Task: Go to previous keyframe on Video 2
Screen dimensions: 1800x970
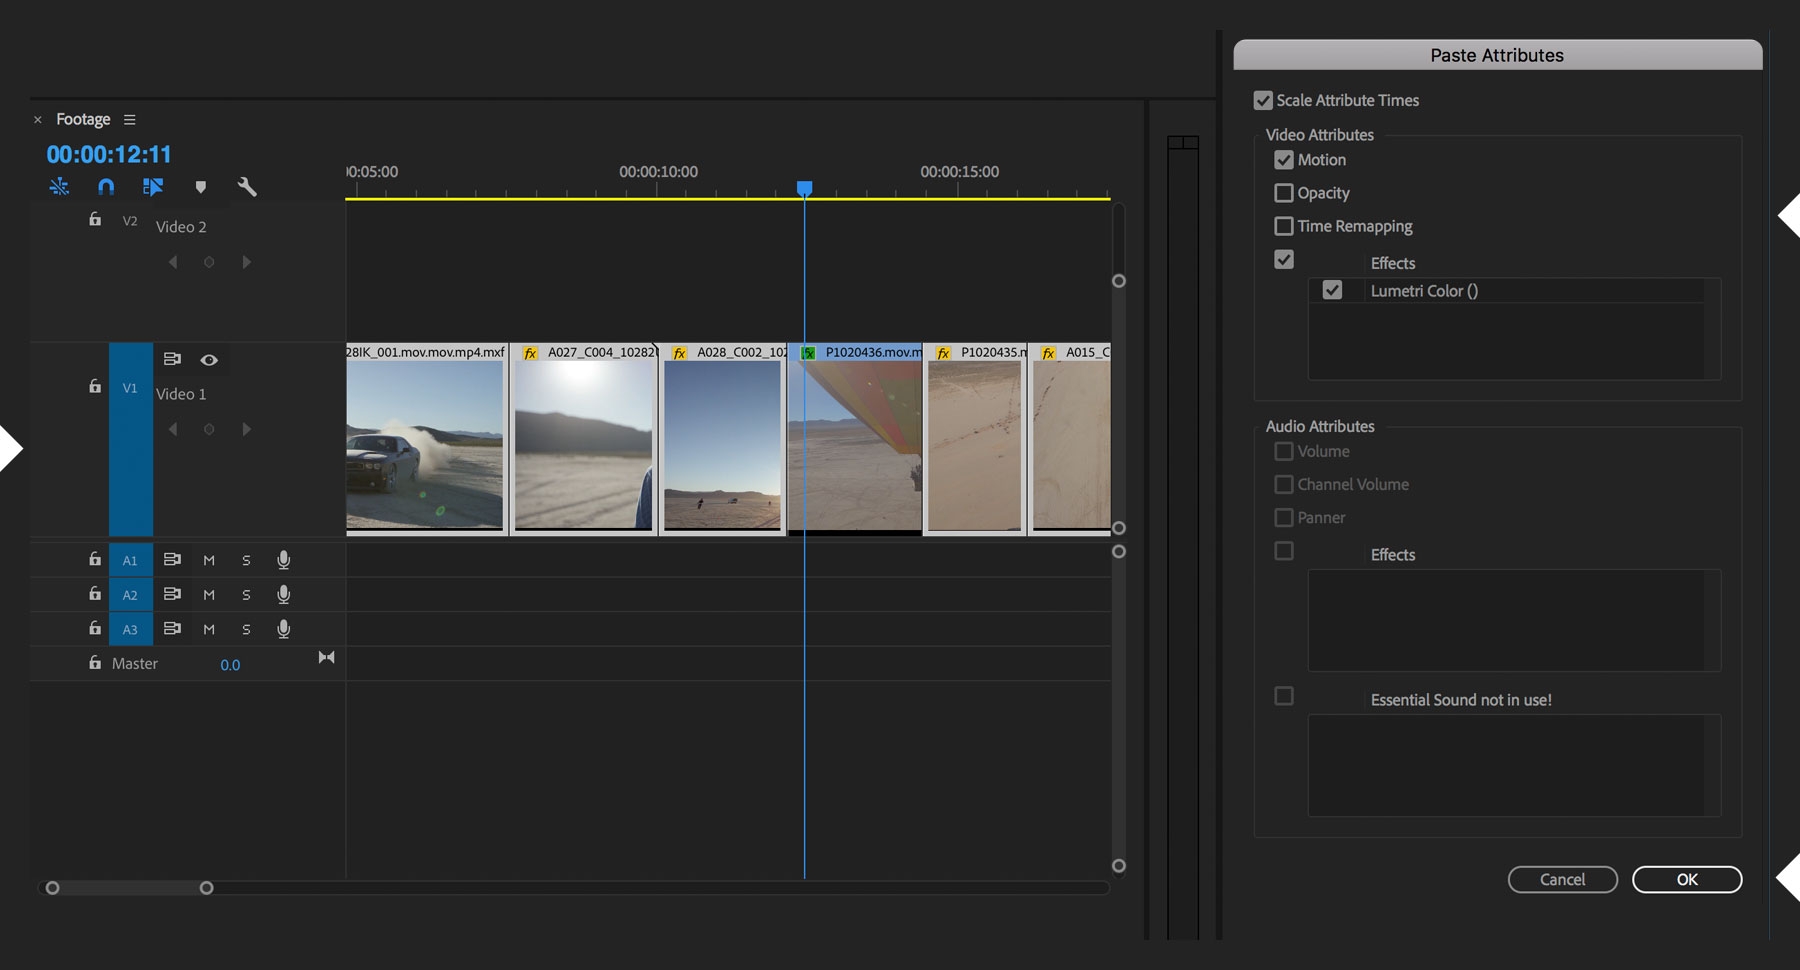Action: [x=173, y=262]
